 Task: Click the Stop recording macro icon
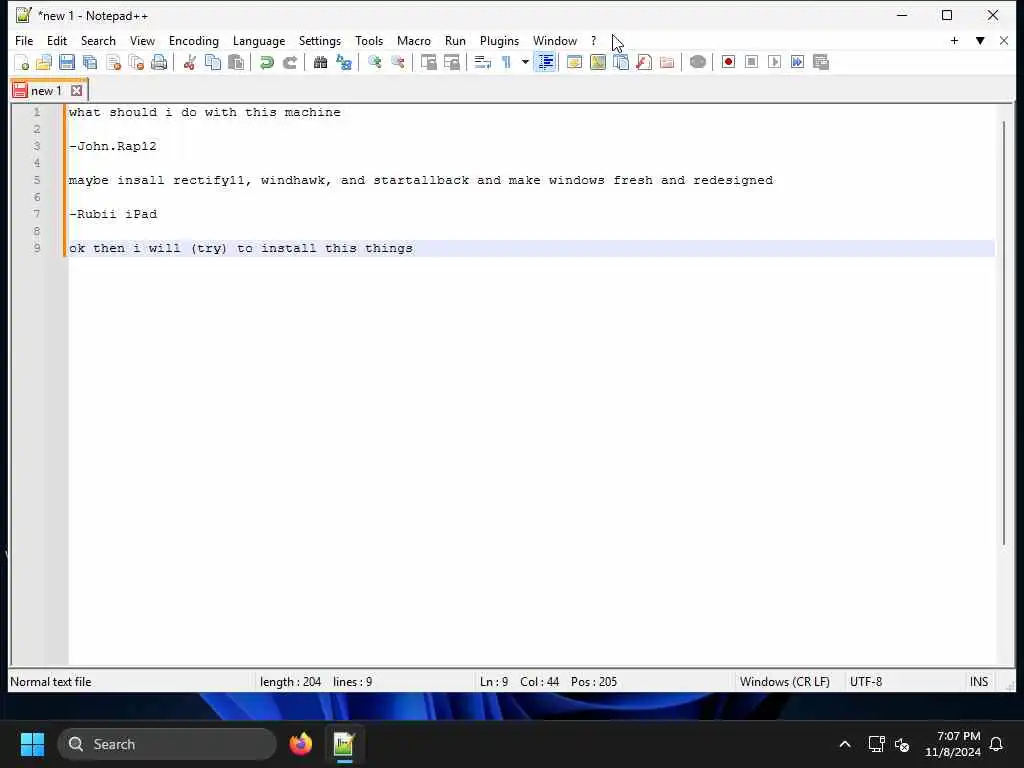[x=752, y=62]
